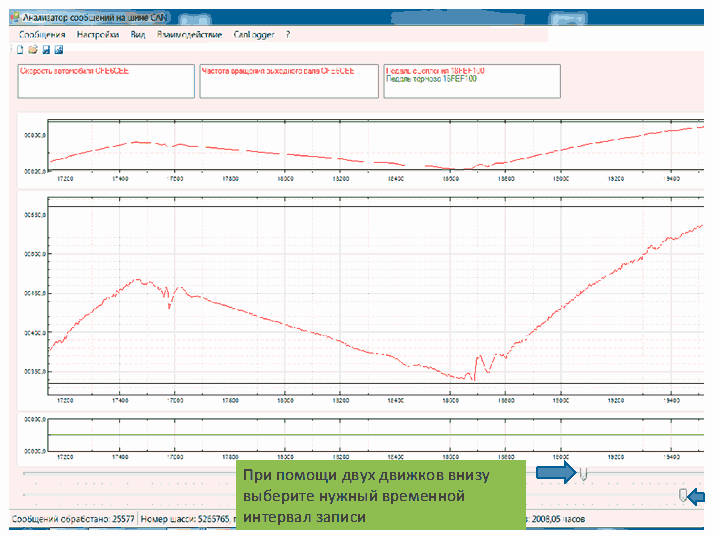Click the Open folder toolbar icon
713x536 pixels.
[33, 49]
